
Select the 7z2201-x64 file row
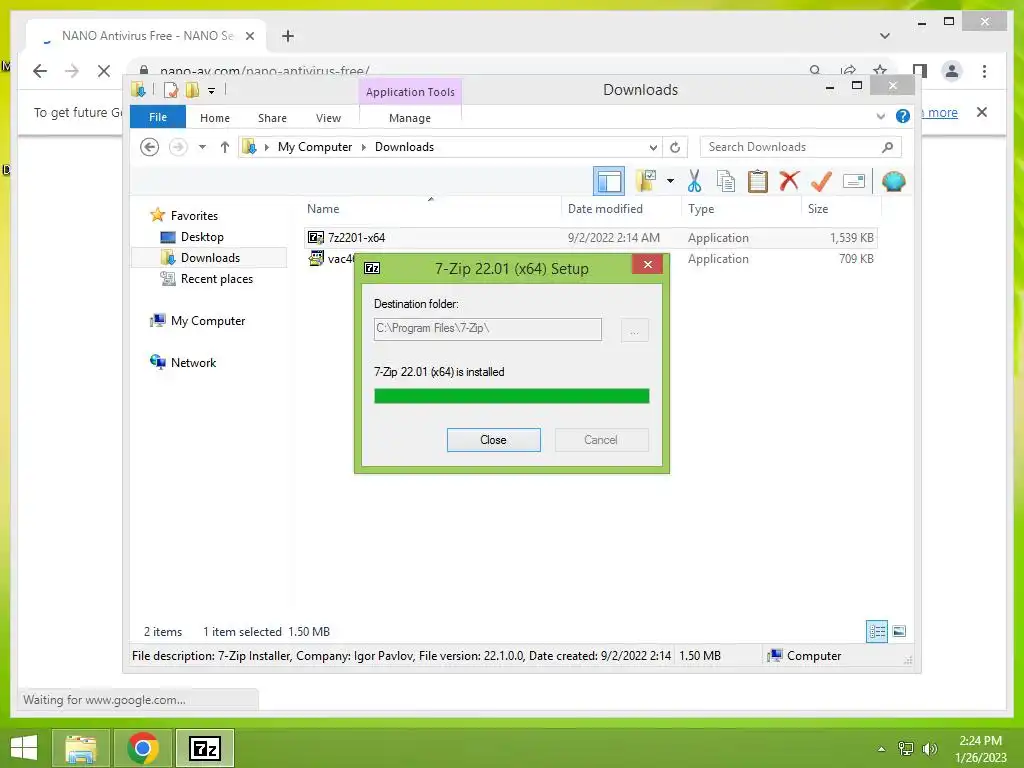[590, 238]
